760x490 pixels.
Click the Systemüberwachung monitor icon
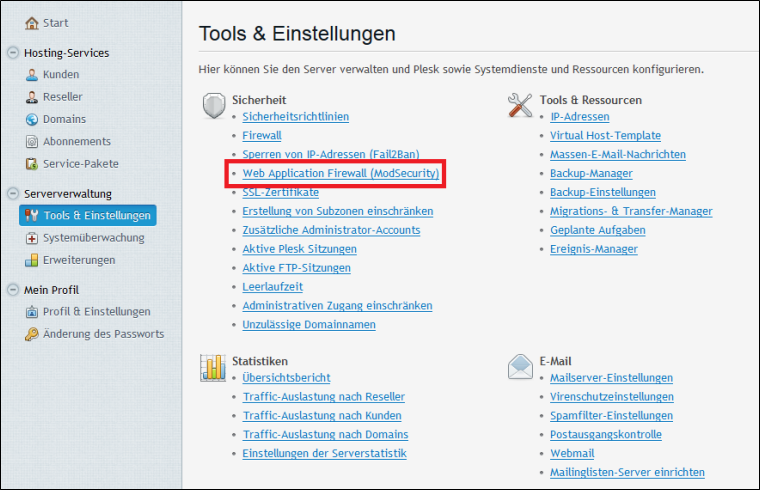pyautogui.click(x=32, y=238)
